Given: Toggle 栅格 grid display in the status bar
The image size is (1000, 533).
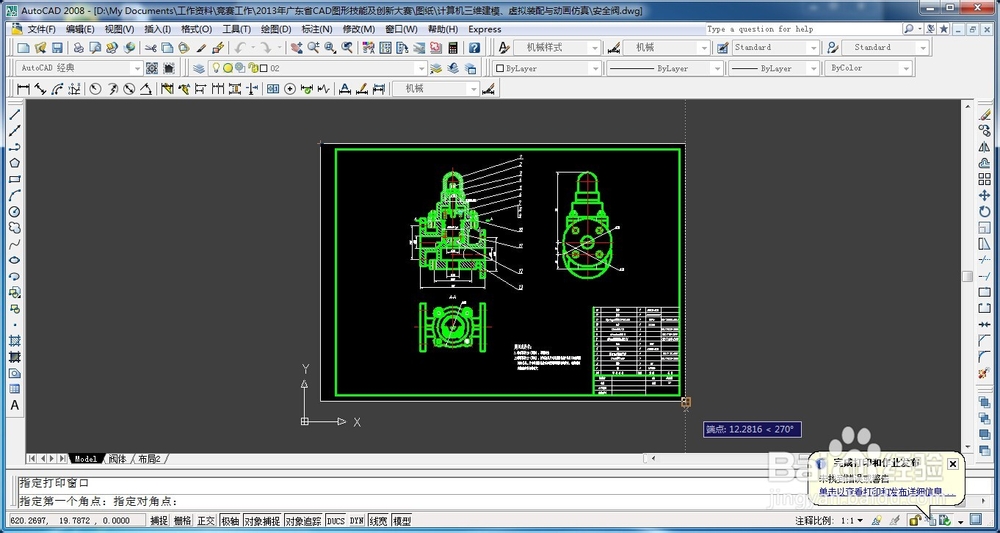Looking at the screenshot, I should tap(182, 521).
